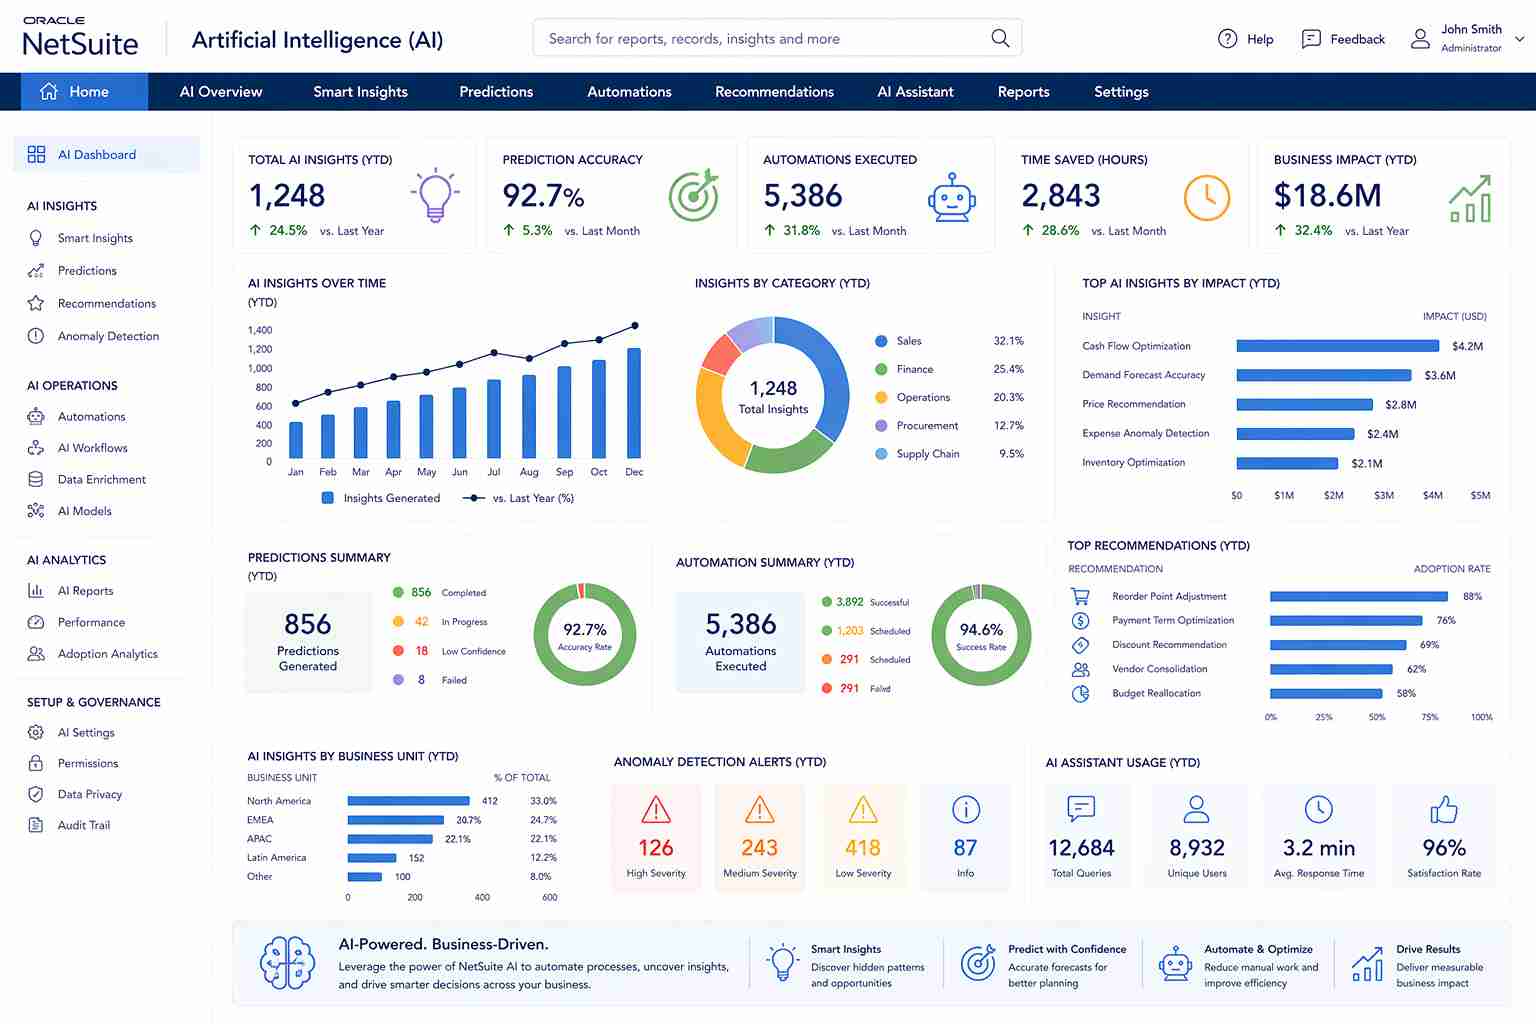The width and height of the screenshot is (1536, 1024).
Task: Click the target icon in Prediction Accuracy card
Action: (694, 195)
